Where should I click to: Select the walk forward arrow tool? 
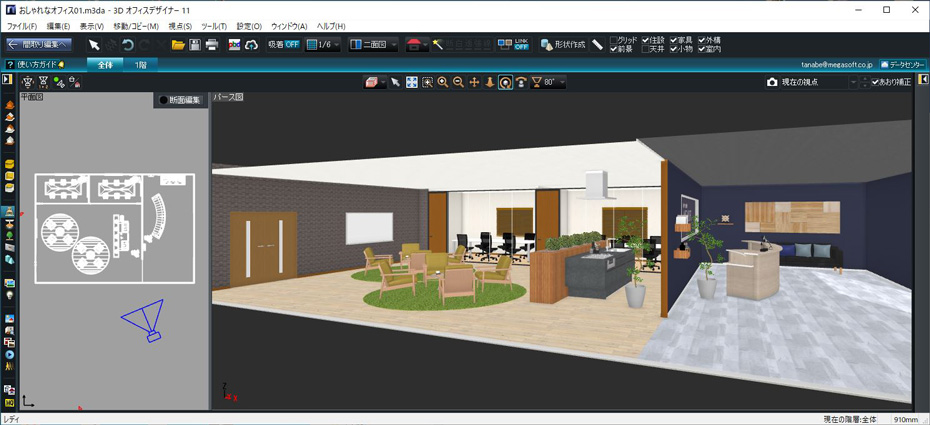coord(490,82)
